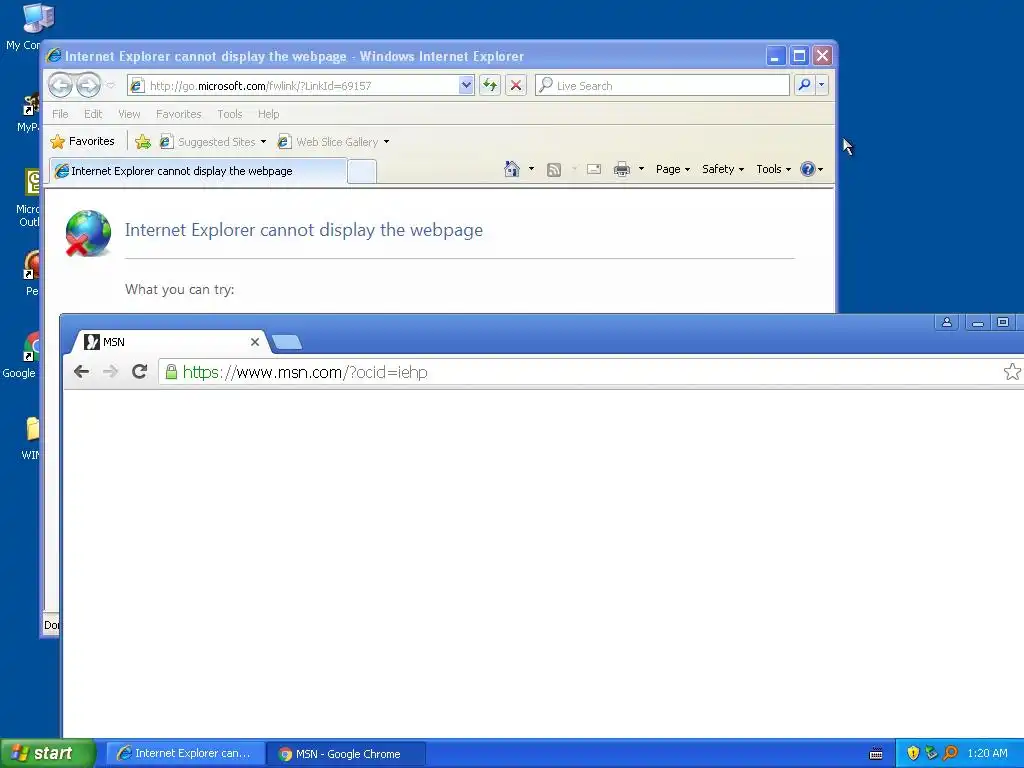This screenshot has width=1024, height=768.
Task: Click the Live Search magnifier button
Action: 805,85
